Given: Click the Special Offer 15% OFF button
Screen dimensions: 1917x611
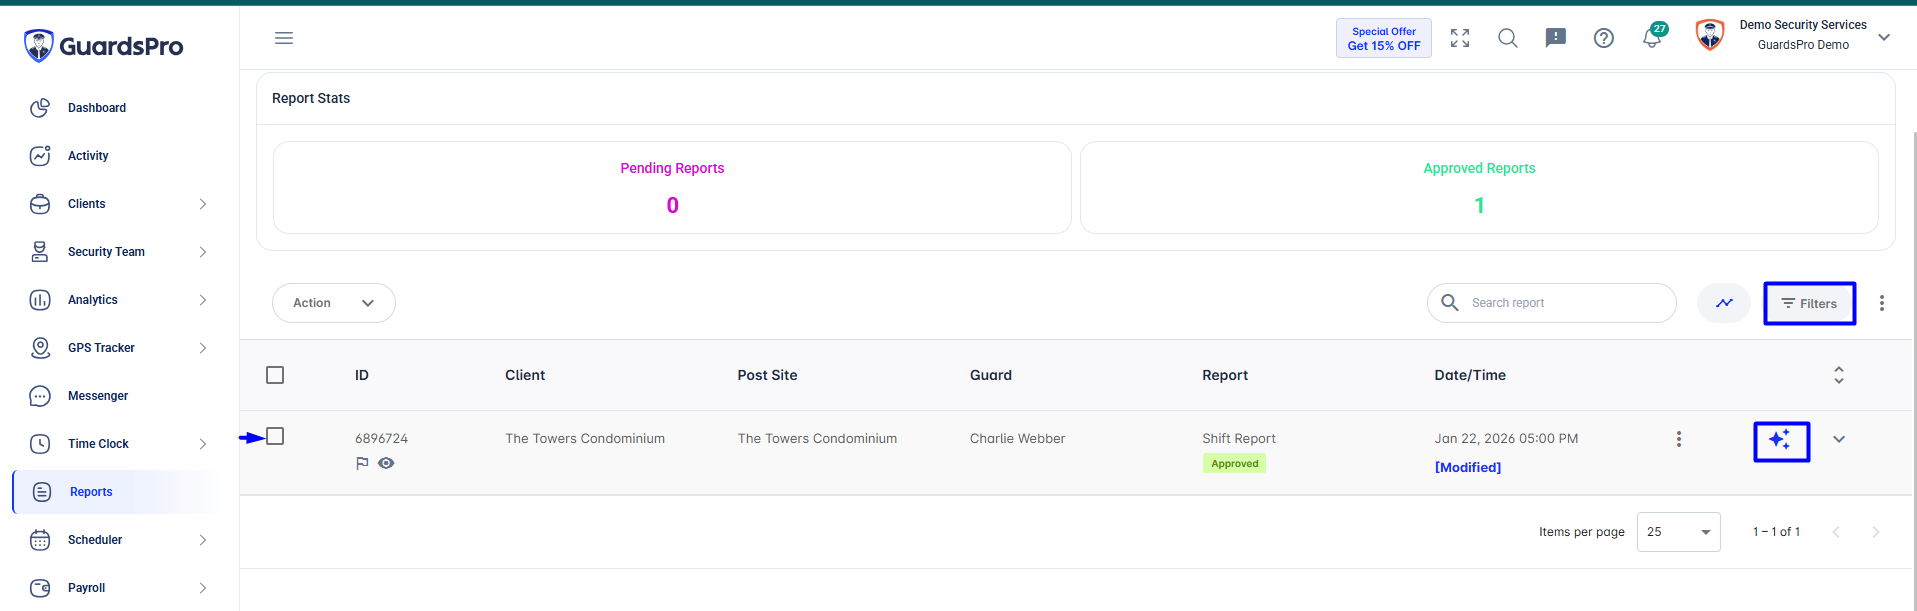Looking at the screenshot, I should point(1384,38).
